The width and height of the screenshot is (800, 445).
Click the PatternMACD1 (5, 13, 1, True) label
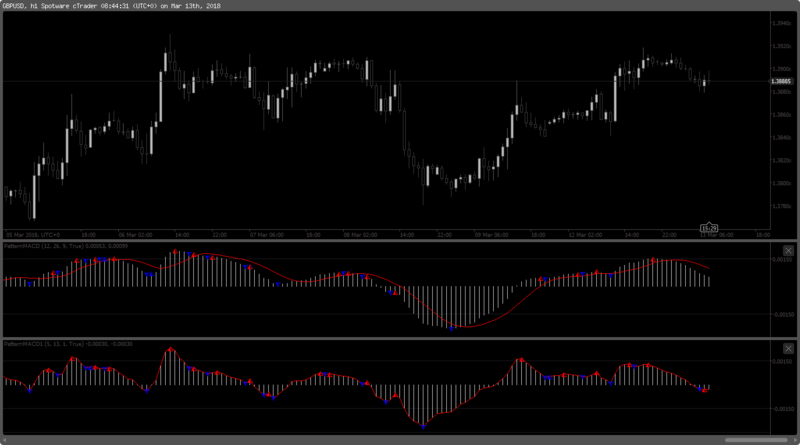click(x=45, y=344)
